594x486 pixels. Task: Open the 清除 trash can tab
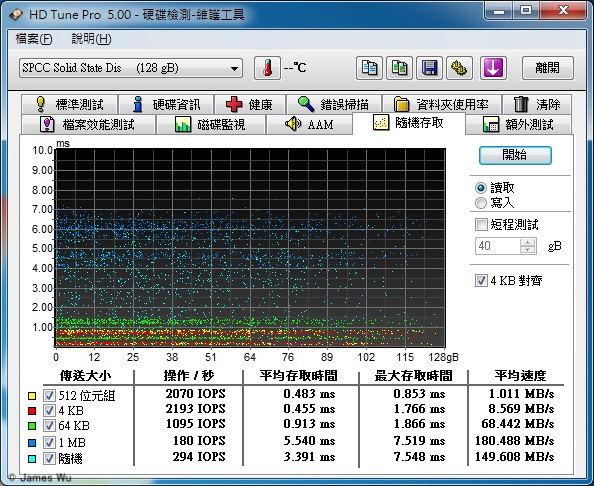pyautogui.click(x=537, y=104)
